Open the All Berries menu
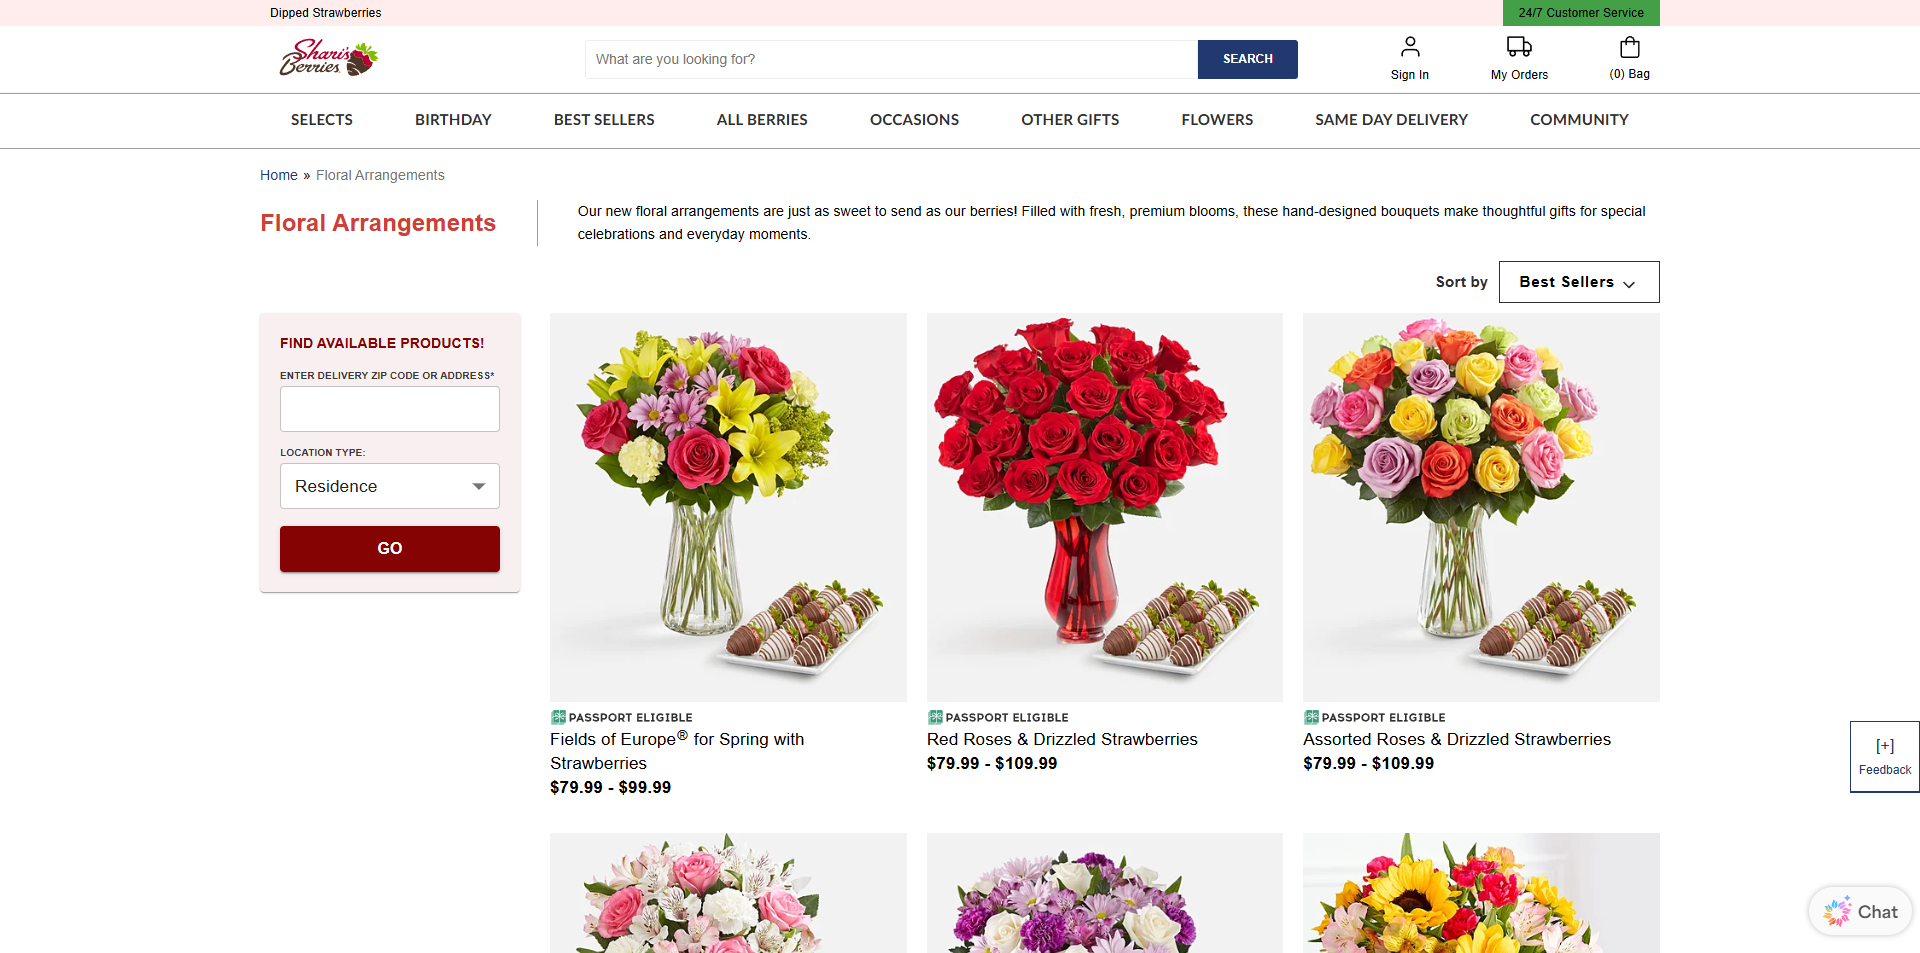 click(762, 120)
